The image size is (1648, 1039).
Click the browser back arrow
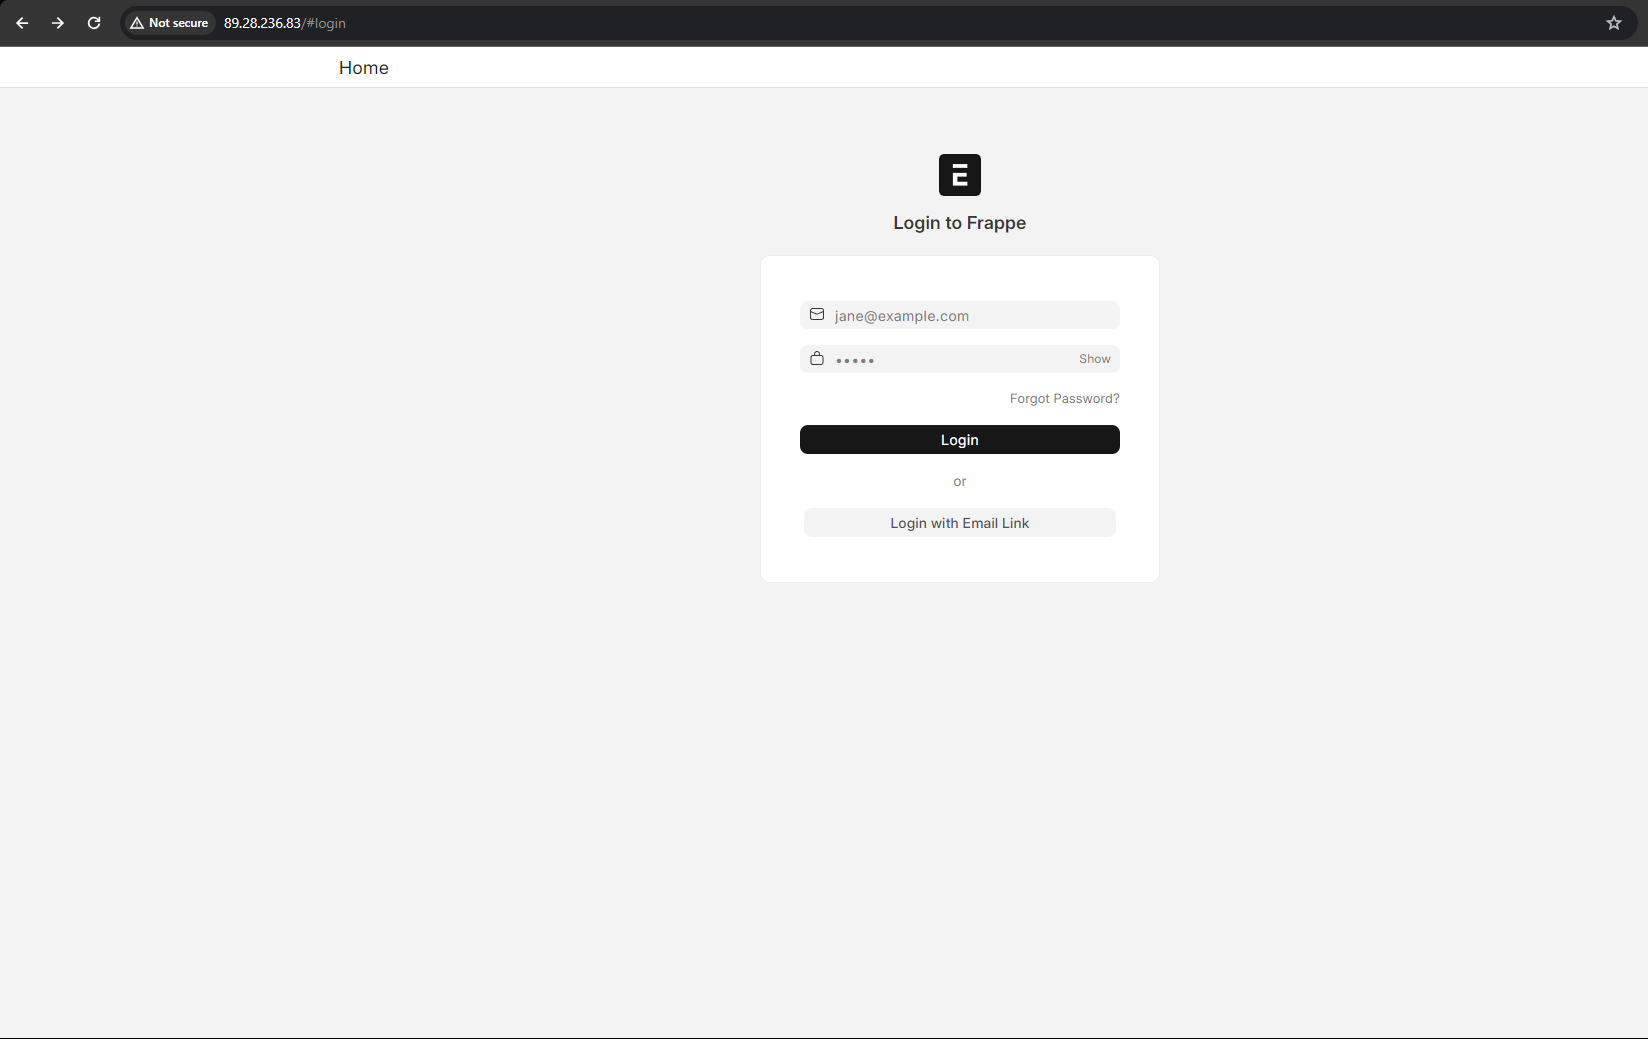pyautogui.click(x=22, y=23)
